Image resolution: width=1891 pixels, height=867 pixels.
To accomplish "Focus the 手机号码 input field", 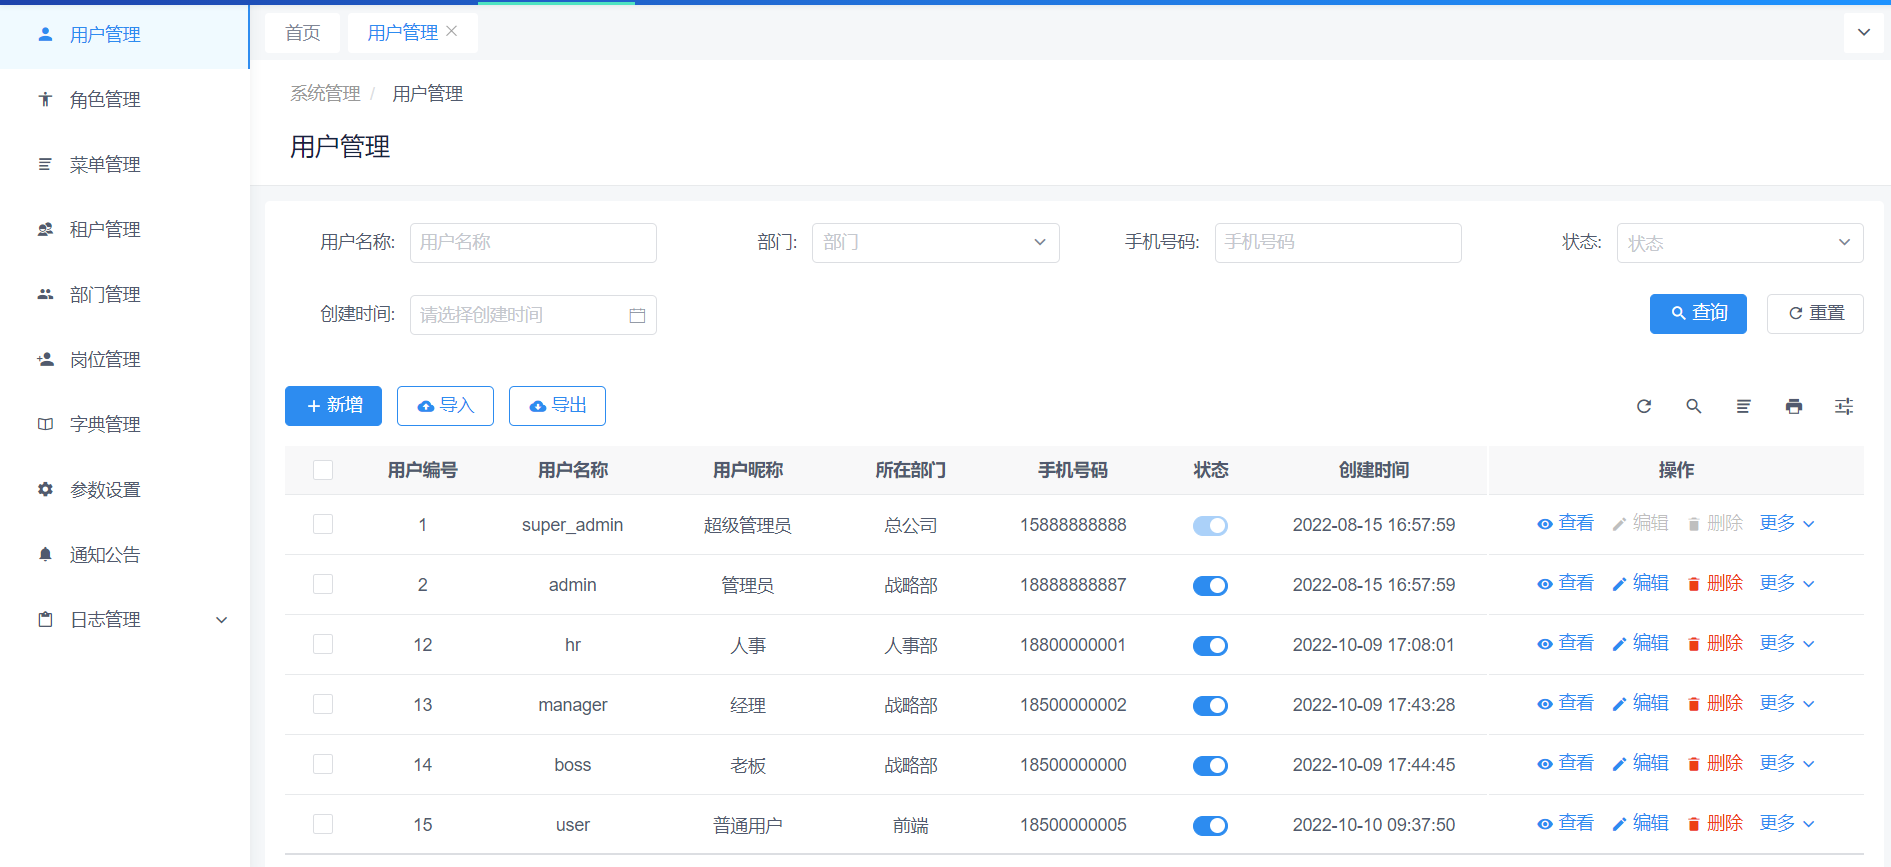I will click(1338, 243).
